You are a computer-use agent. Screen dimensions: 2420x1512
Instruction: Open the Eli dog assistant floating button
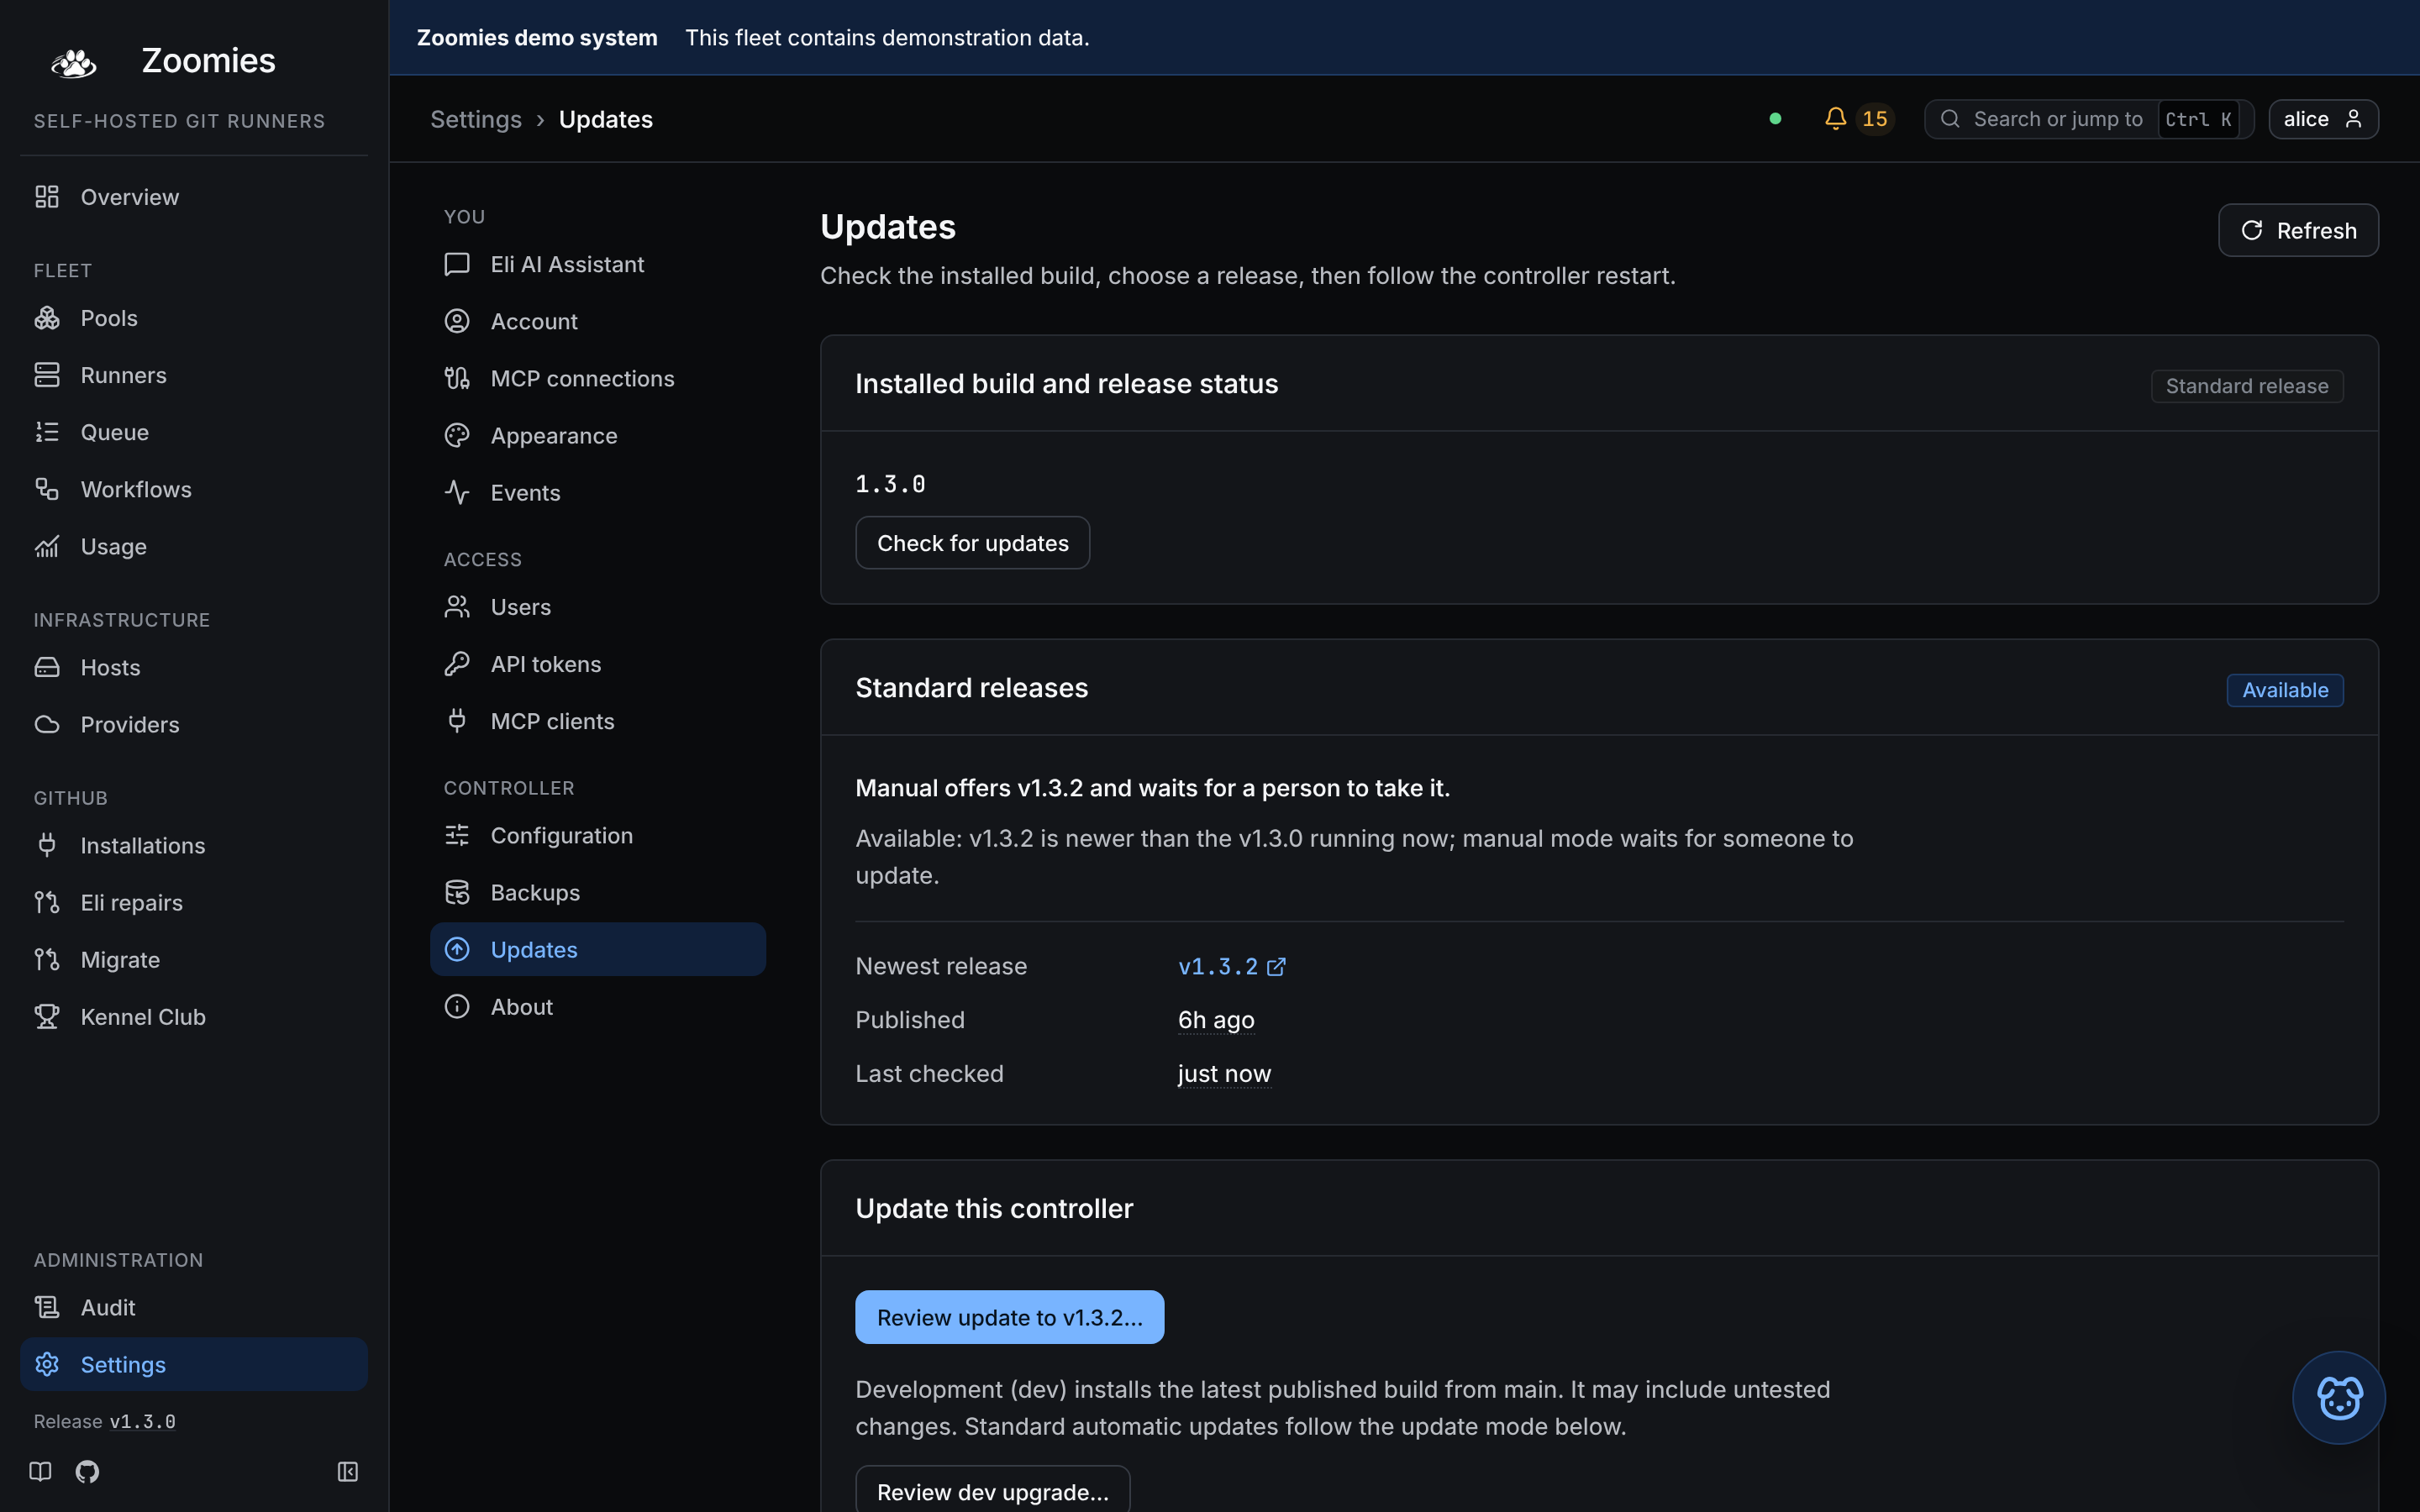pos(2338,1397)
